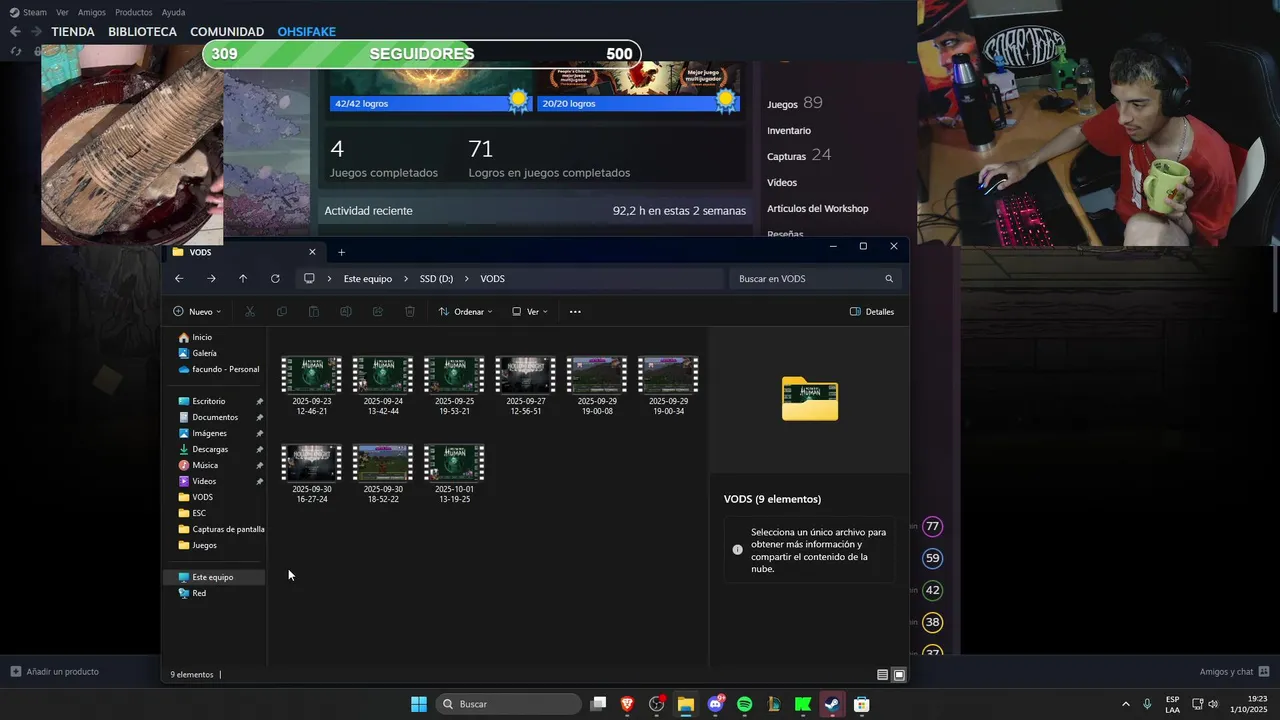Open the Amigos menu in Steam
The height and width of the screenshot is (720, 1280).
[92, 12]
